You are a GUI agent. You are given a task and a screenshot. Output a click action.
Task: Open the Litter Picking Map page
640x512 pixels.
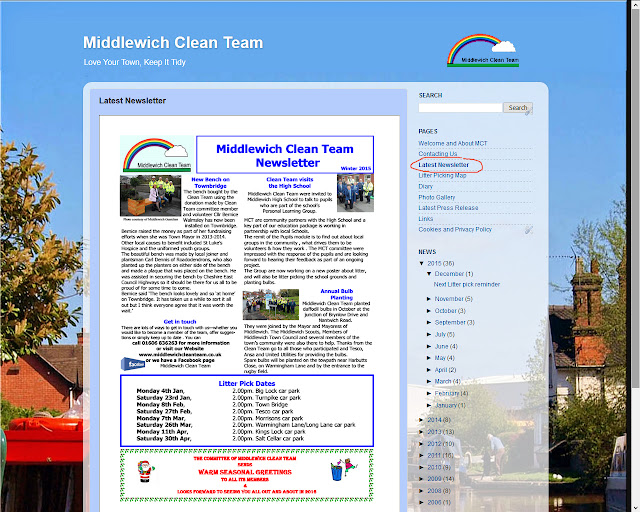(x=442, y=176)
